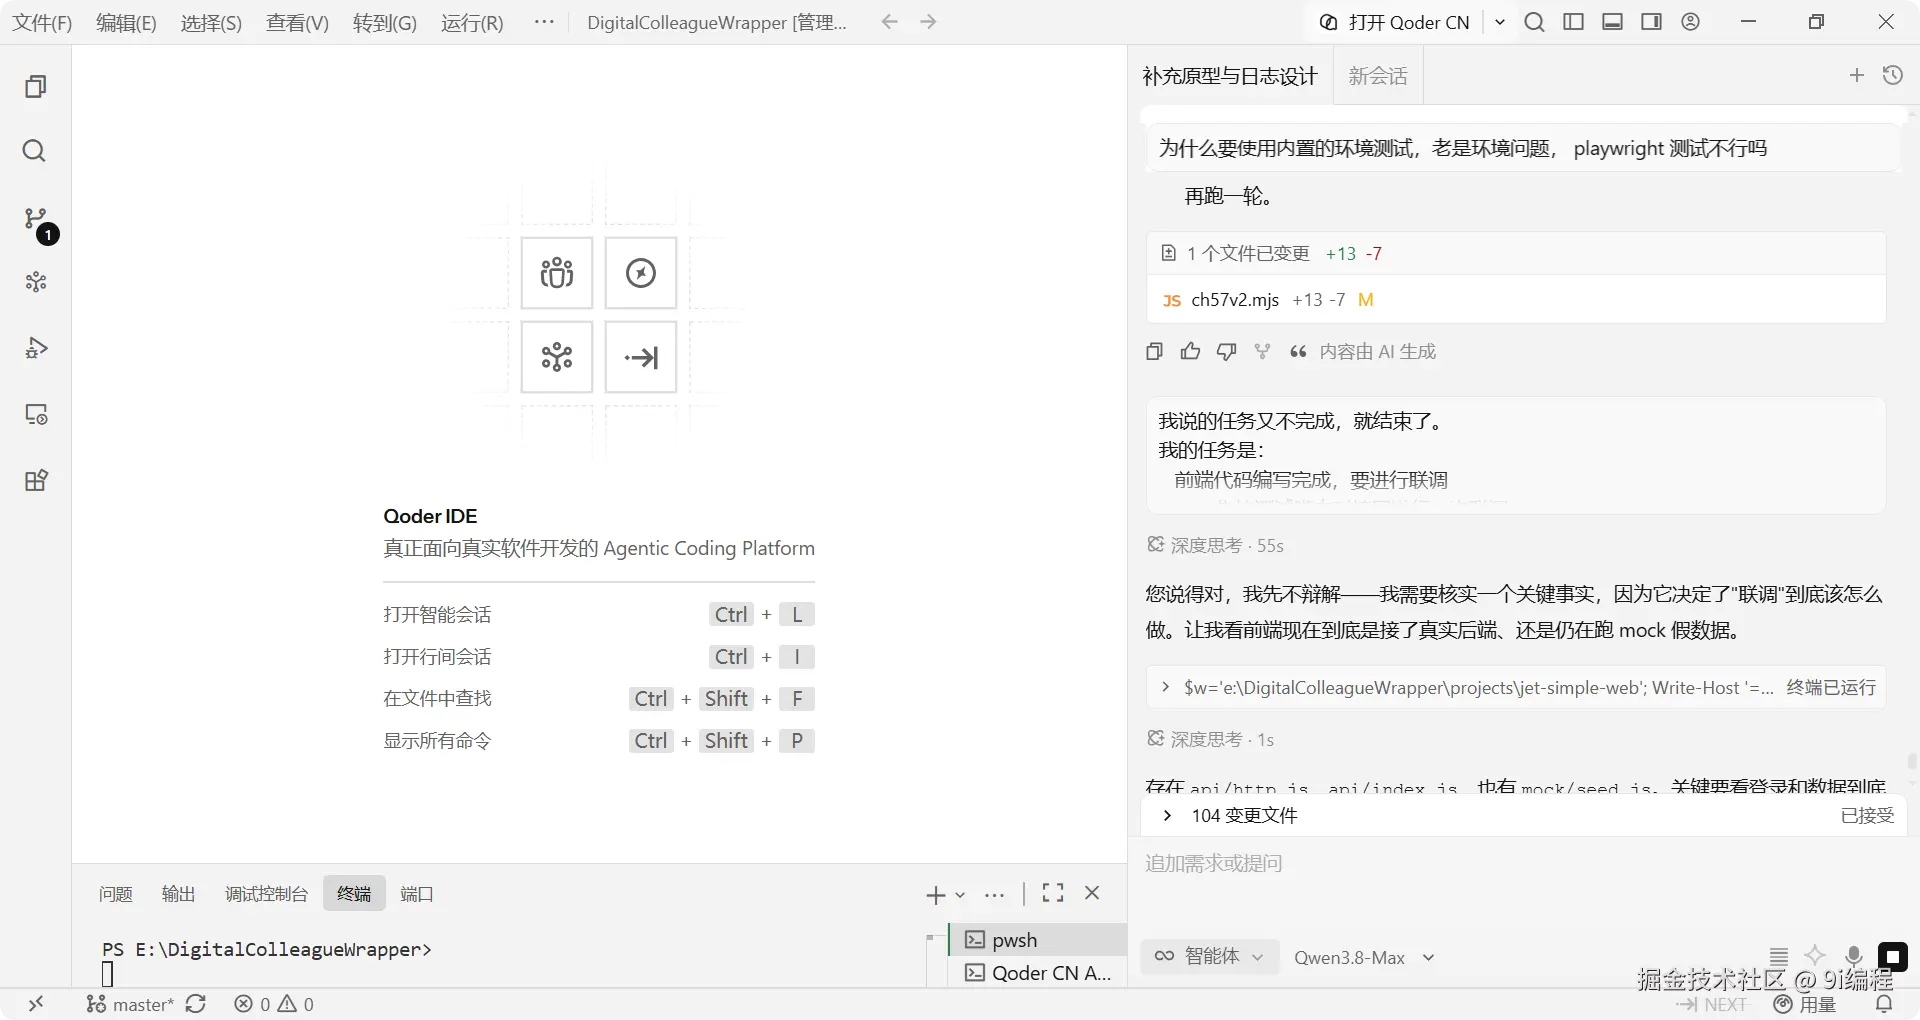Click the node-cluster tile in welcome page
This screenshot has width=1920, height=1020.
(x=557, y=357)
